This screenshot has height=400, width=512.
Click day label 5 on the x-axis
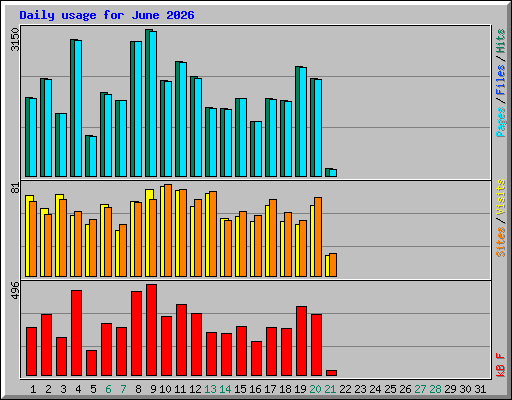(x=93, y=389)
